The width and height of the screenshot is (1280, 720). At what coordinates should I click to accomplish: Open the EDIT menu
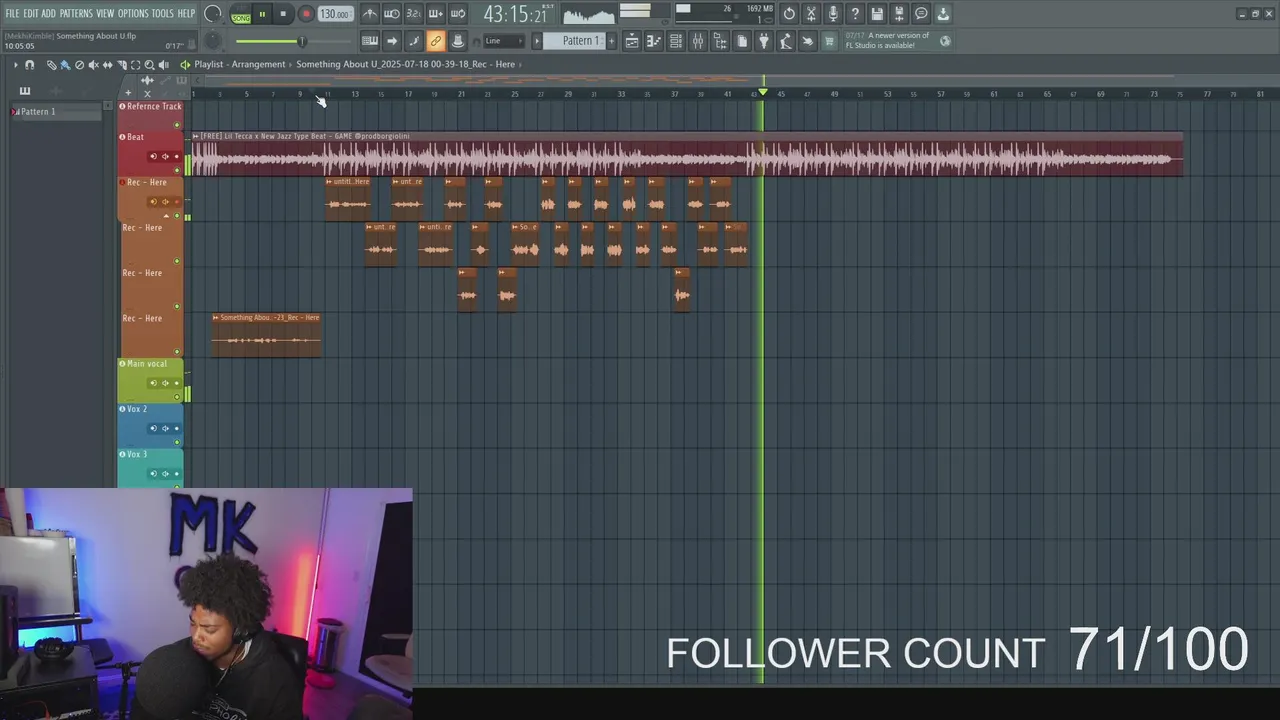click(x=31, y=14)
